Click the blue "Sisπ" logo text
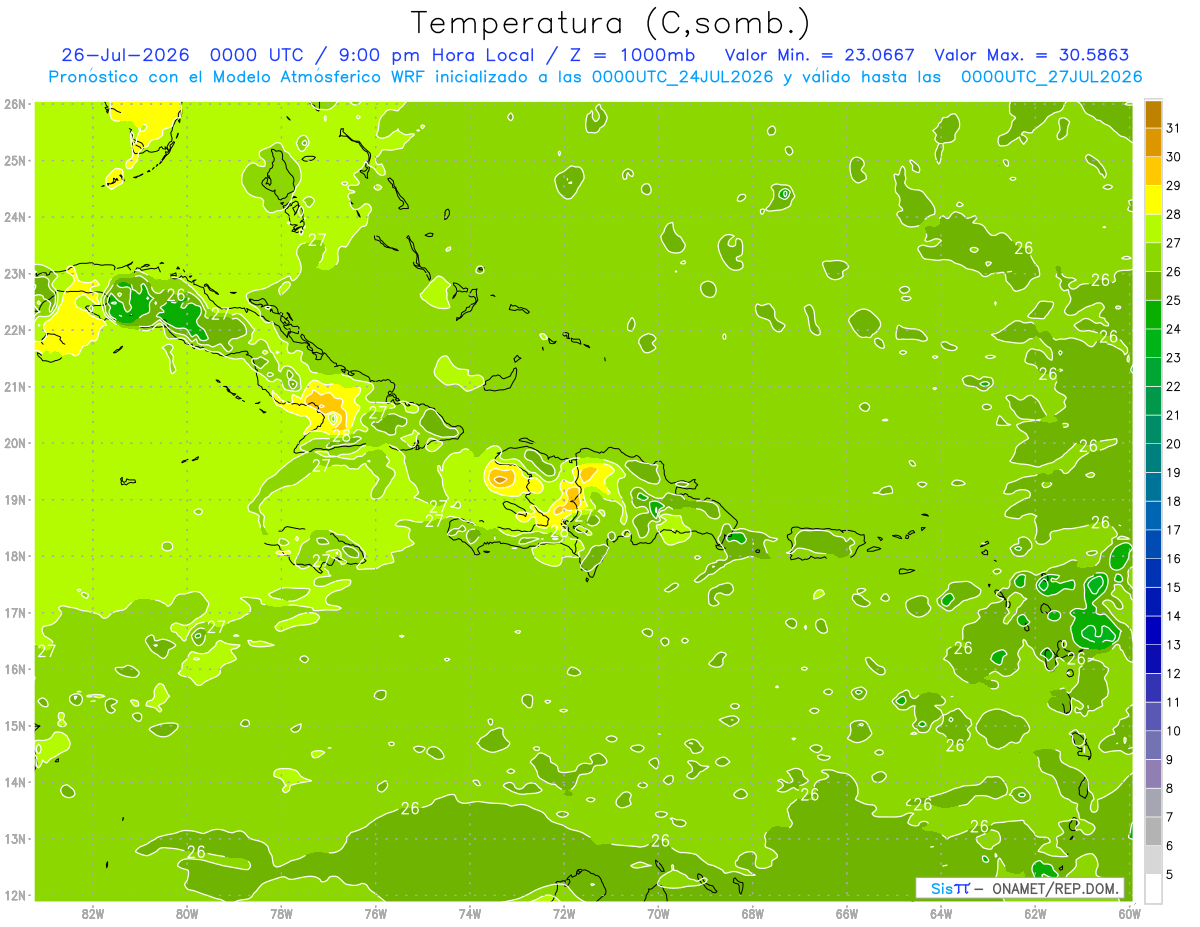Screen dimensions: 1200x927 pos(950,888)
